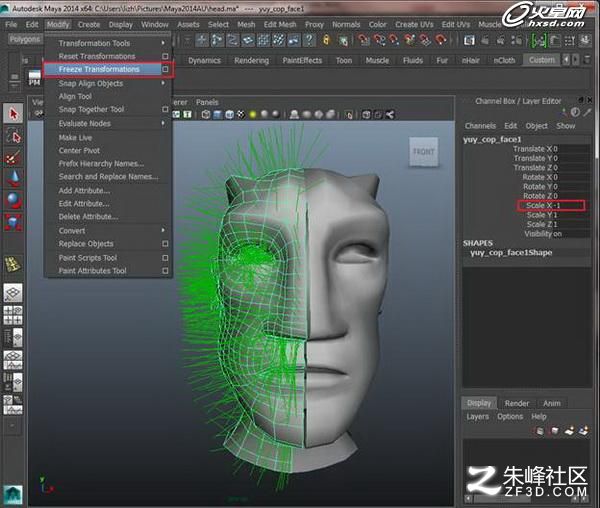
Task: Open the Polygons menu set dropdown
Action: point(25,39)
